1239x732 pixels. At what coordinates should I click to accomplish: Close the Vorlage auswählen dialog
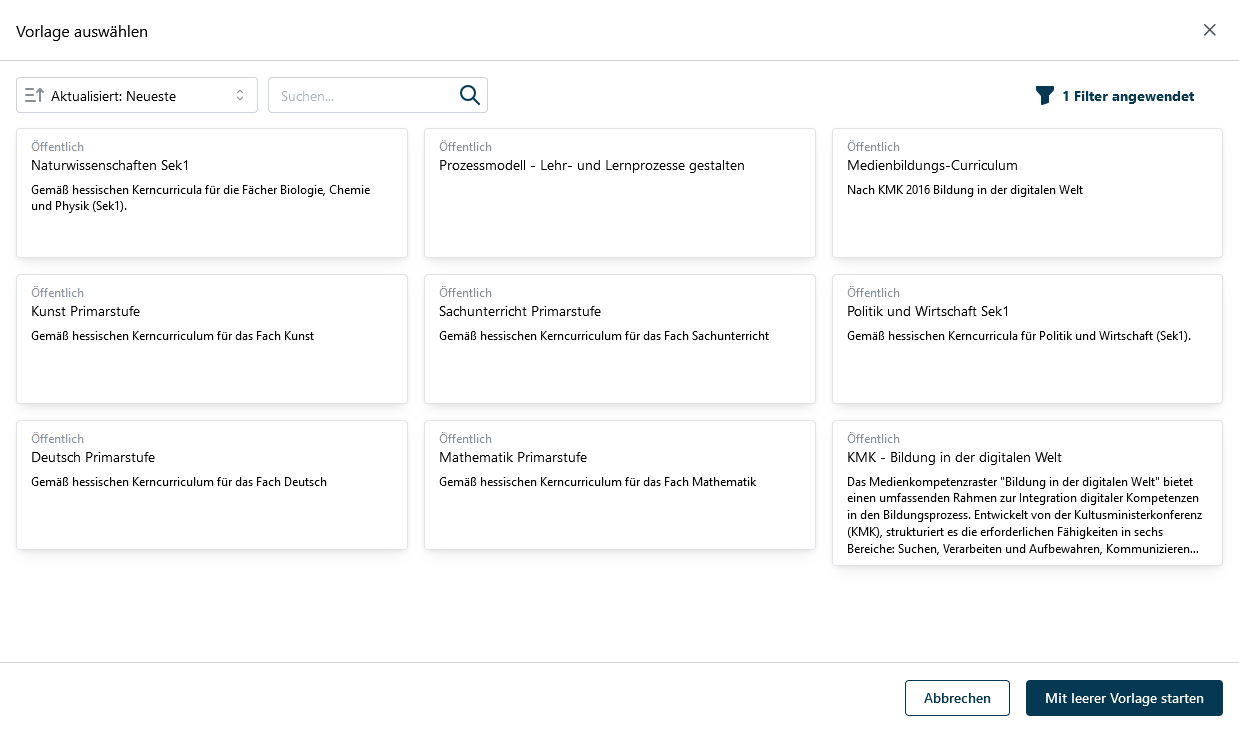[x=1210, y=30]
